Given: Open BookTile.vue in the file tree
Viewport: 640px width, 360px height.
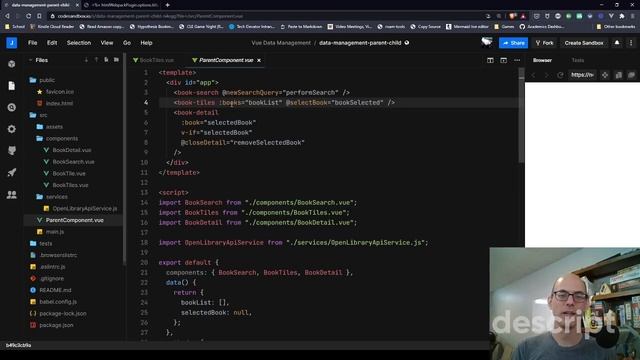Looking at the screenshot, I should pos(69,173).
